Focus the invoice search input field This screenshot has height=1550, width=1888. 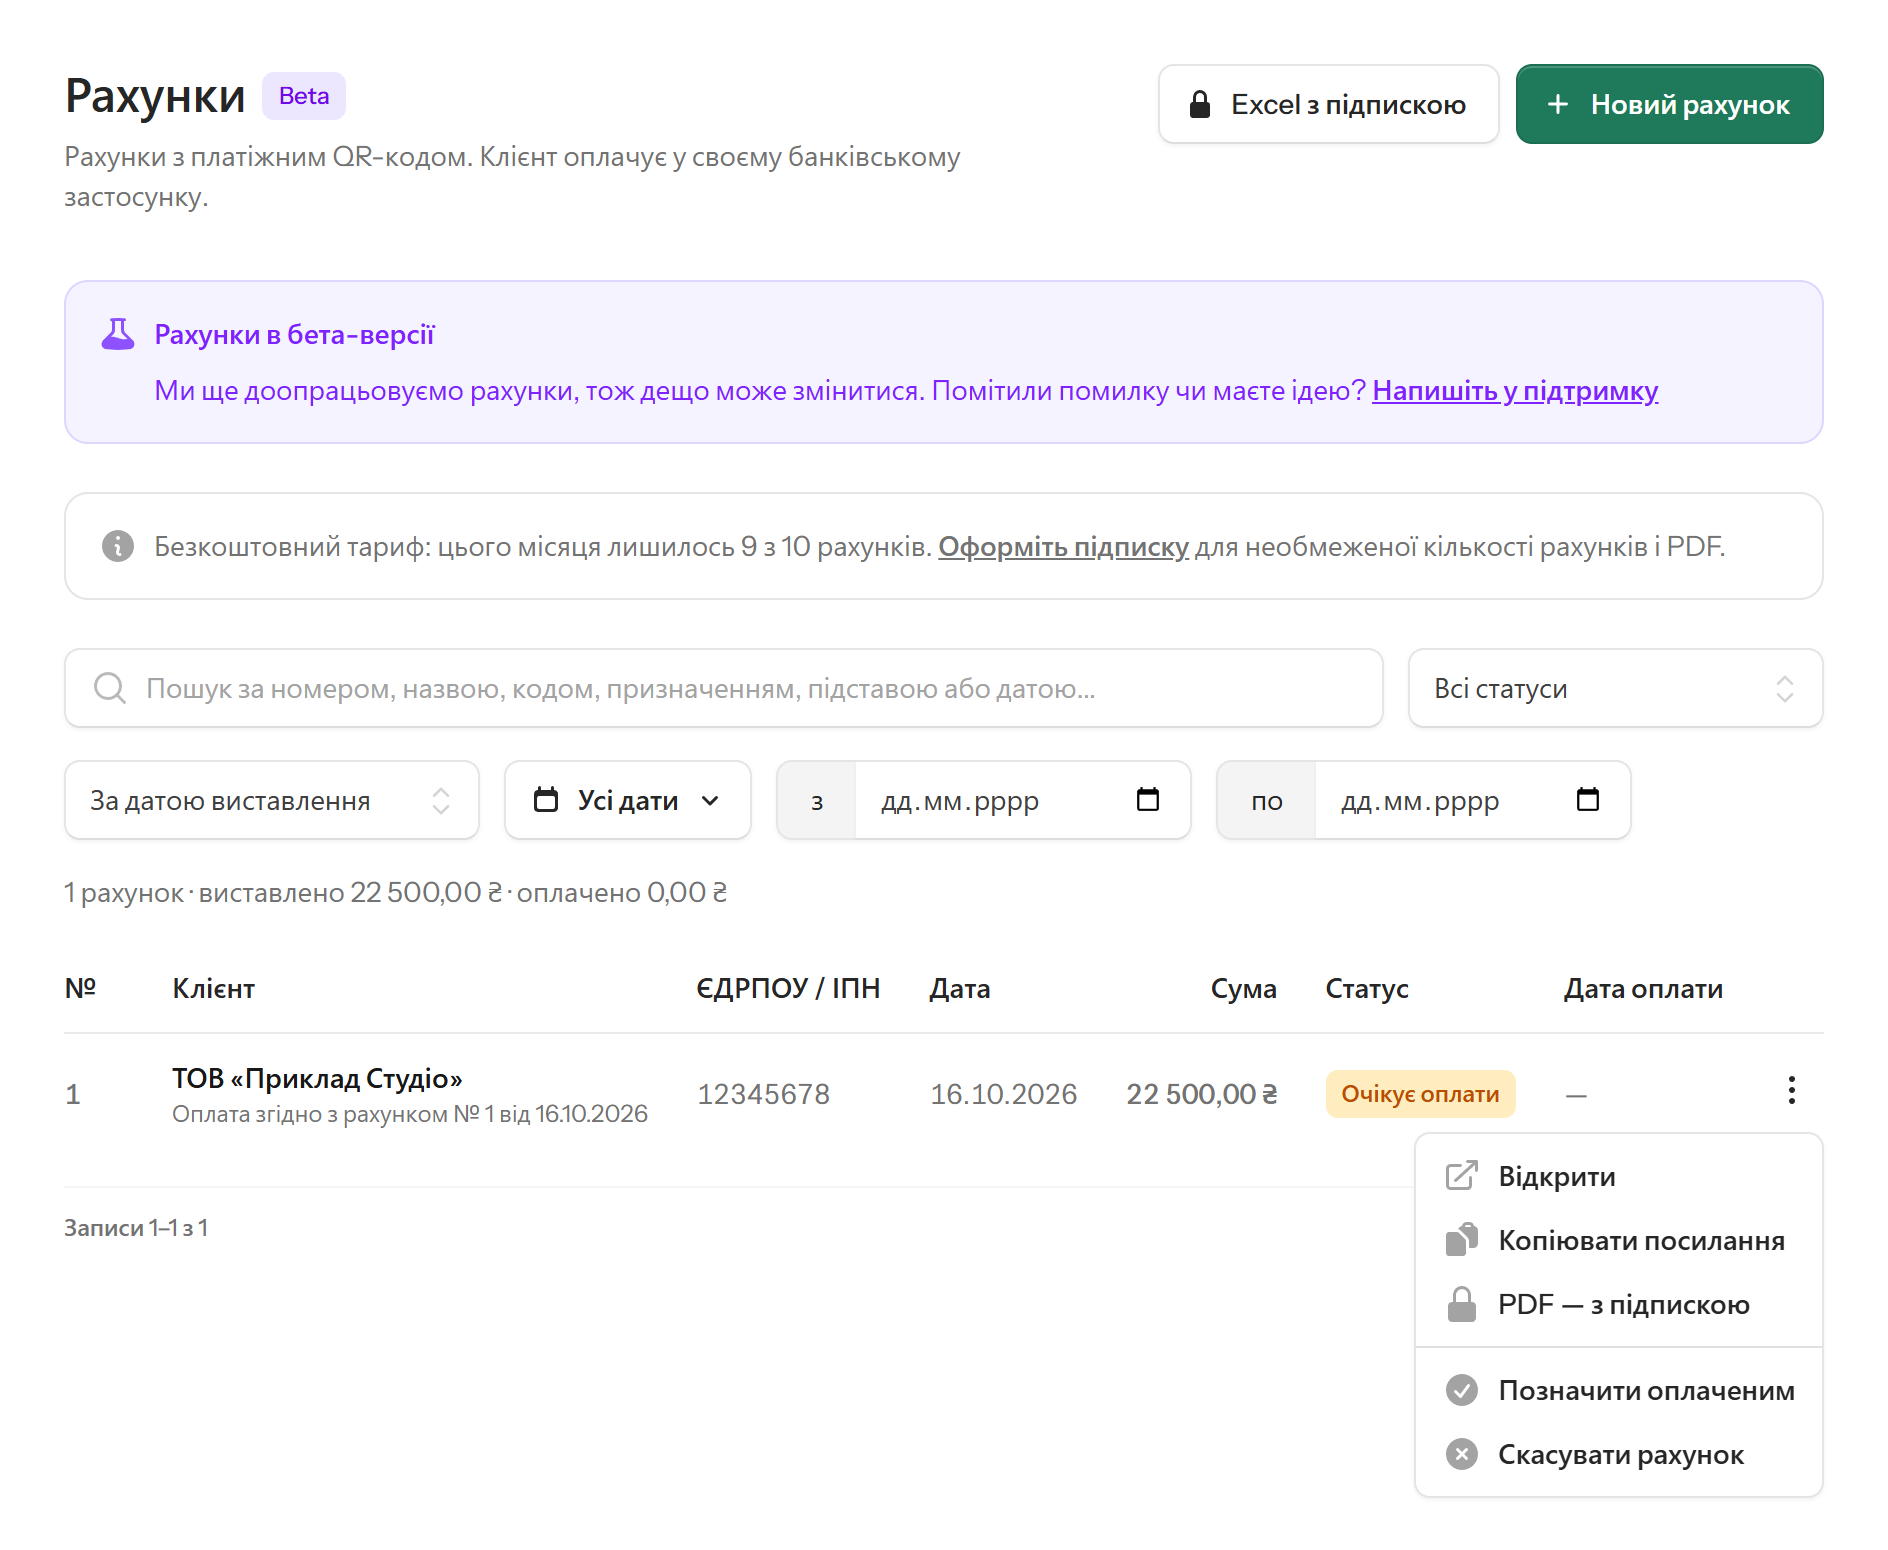point(724,688)
